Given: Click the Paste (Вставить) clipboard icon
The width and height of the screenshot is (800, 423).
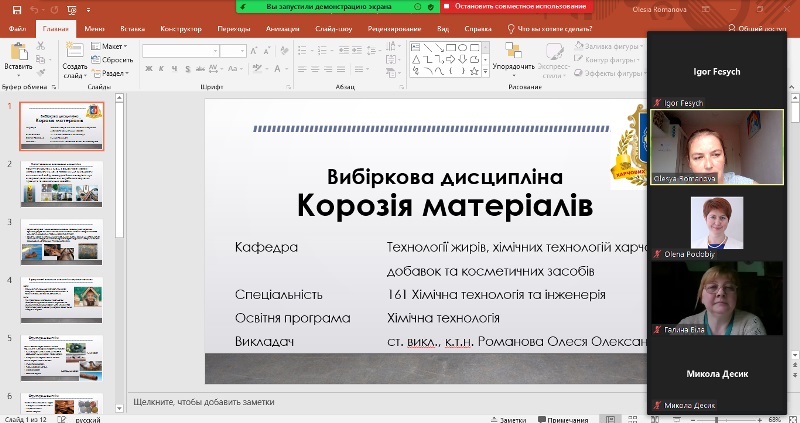Looking at the screenshot, I should point(17,50).
